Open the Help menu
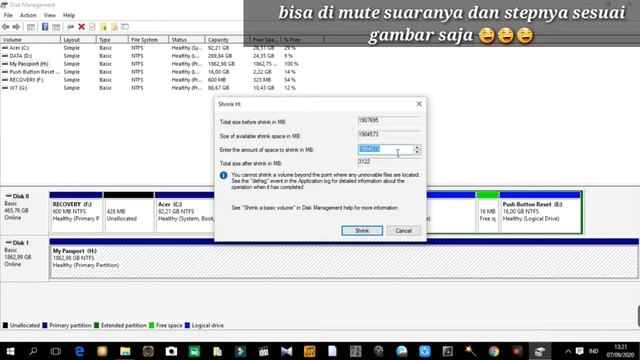 (x=69, y=15)
